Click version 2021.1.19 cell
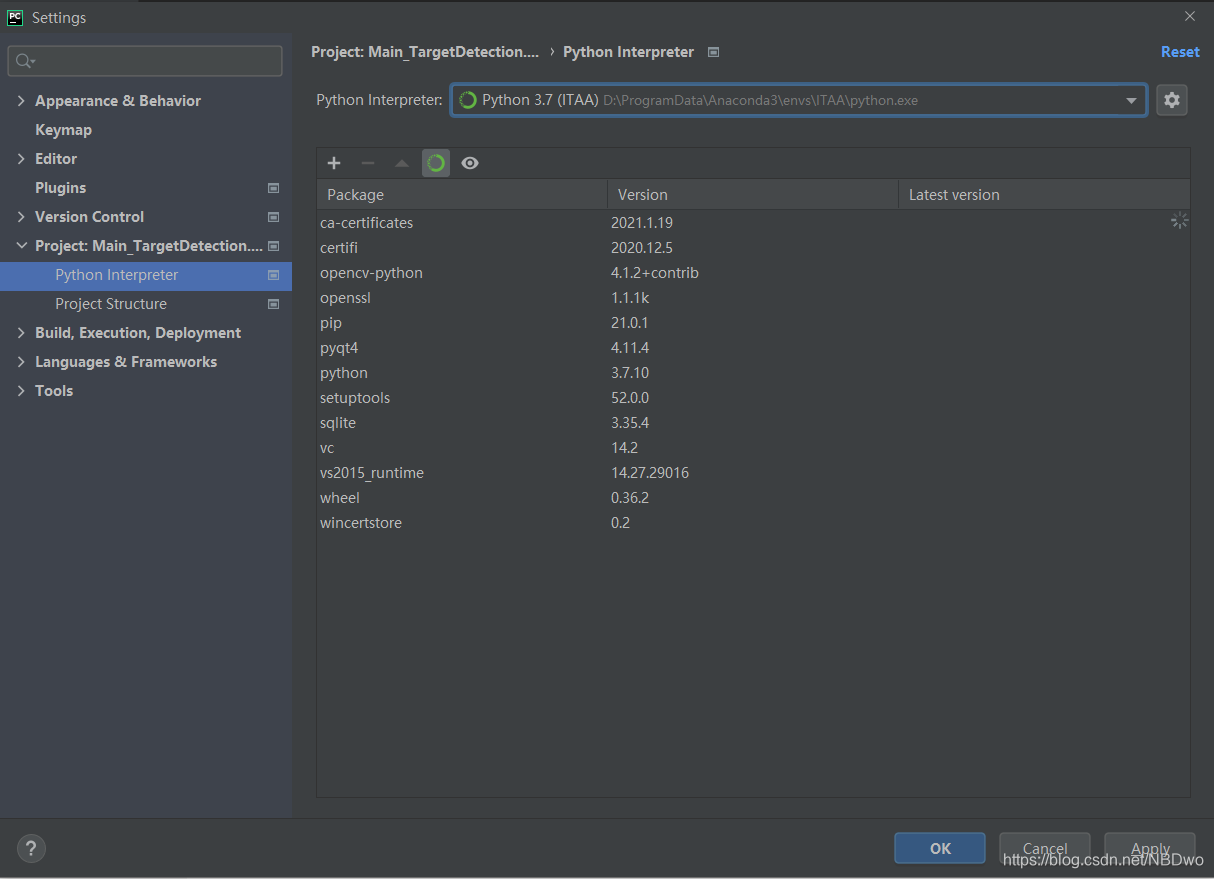 coord(642,223)
